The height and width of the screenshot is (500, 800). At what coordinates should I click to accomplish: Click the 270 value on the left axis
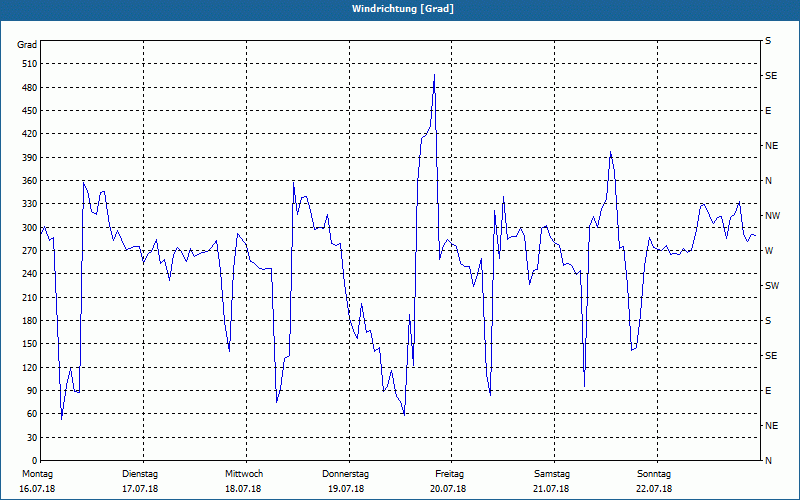(x=29, y=251)
